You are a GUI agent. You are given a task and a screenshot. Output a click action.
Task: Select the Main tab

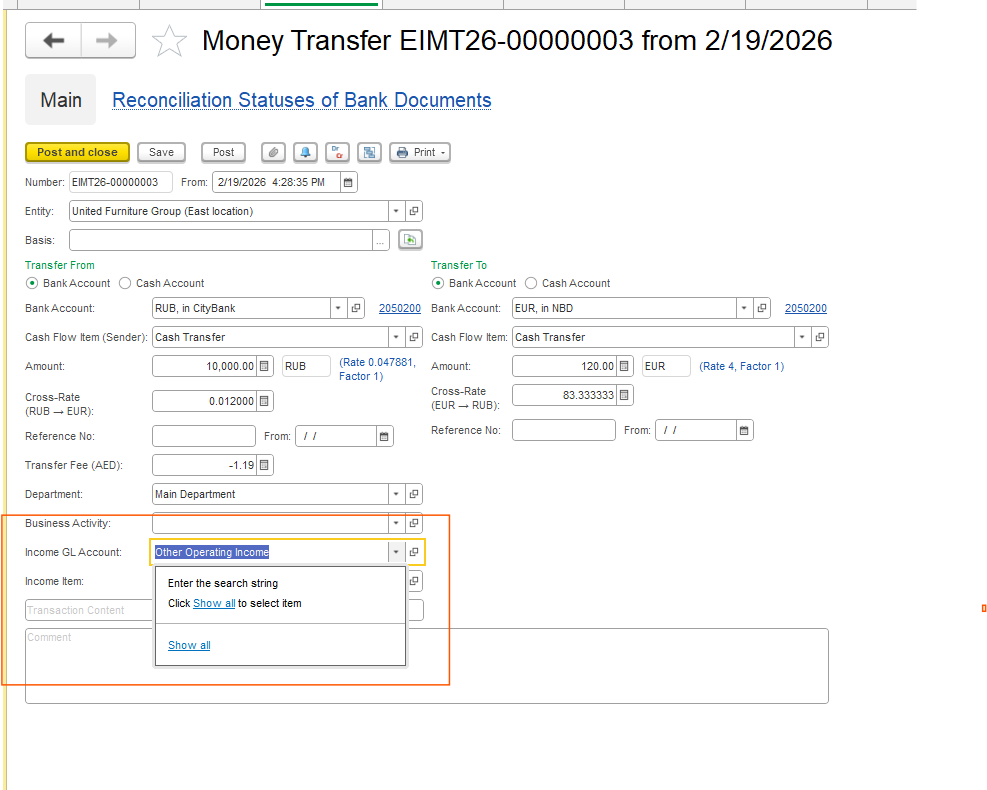(x=61, y=100)
